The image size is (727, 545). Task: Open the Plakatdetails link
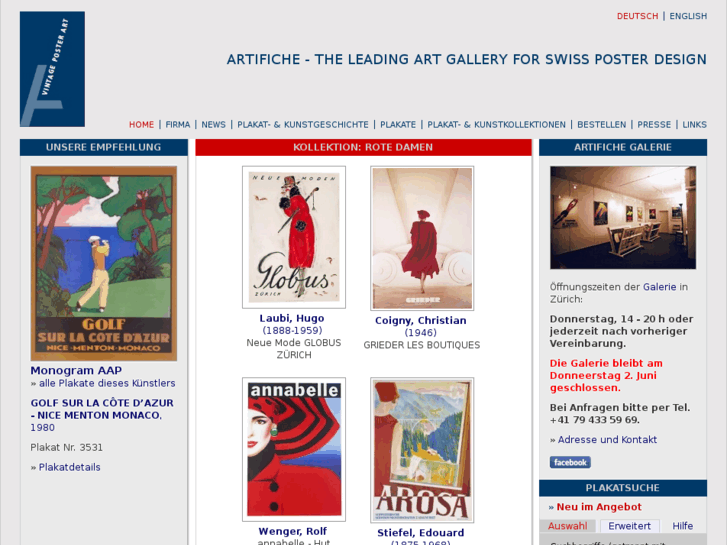(x=70, y=467)
